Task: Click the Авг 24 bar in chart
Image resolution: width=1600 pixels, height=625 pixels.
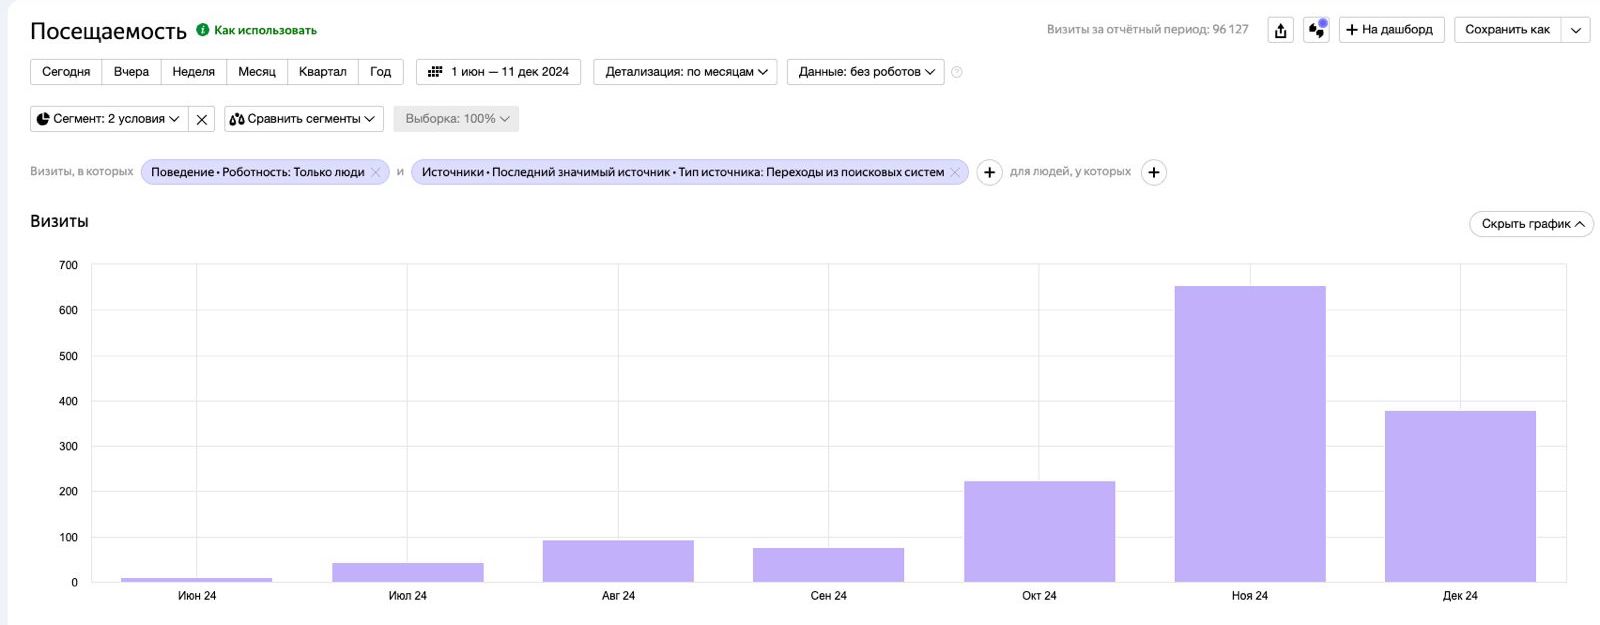Action: click(618, 561)
